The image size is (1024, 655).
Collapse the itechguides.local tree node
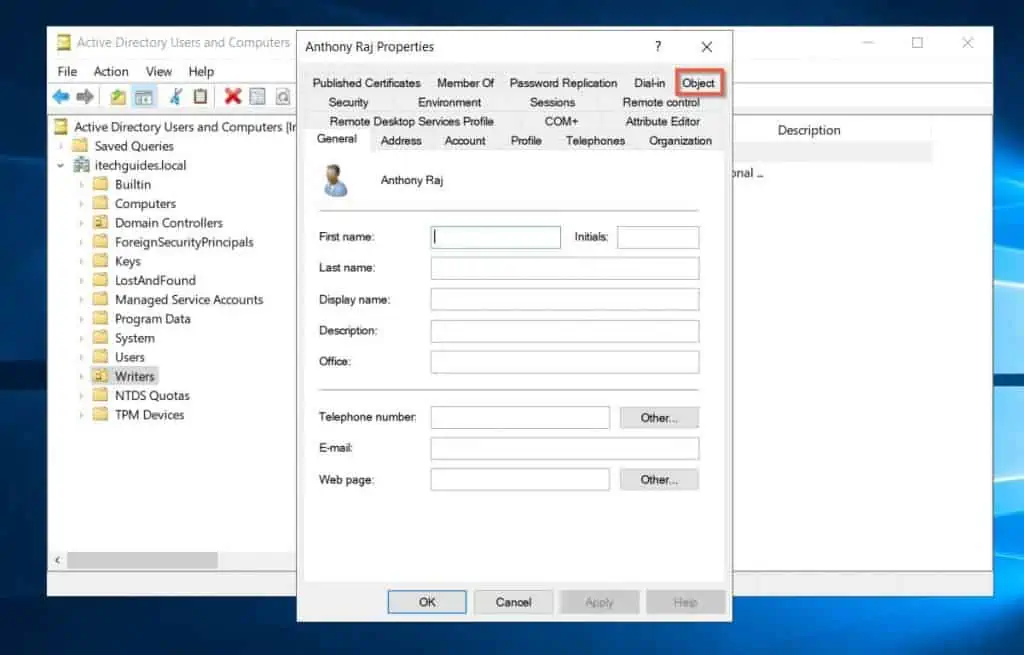coord(60,165)
